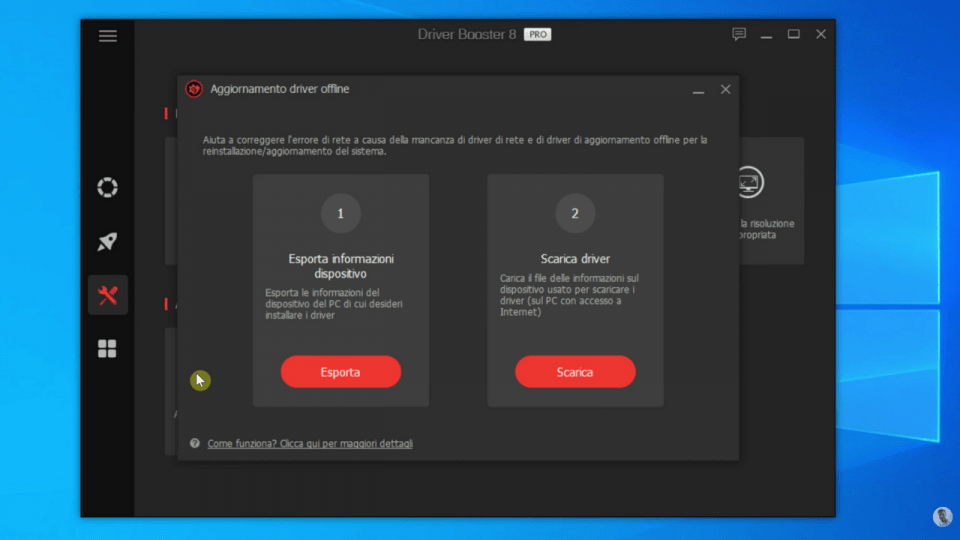Click the step 2 circle
The image size is (960, 540).
click(x=575, y=213)
